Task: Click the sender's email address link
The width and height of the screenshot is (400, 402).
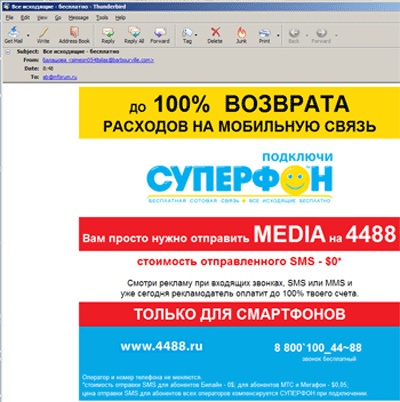Action: [x=98, y=60]
